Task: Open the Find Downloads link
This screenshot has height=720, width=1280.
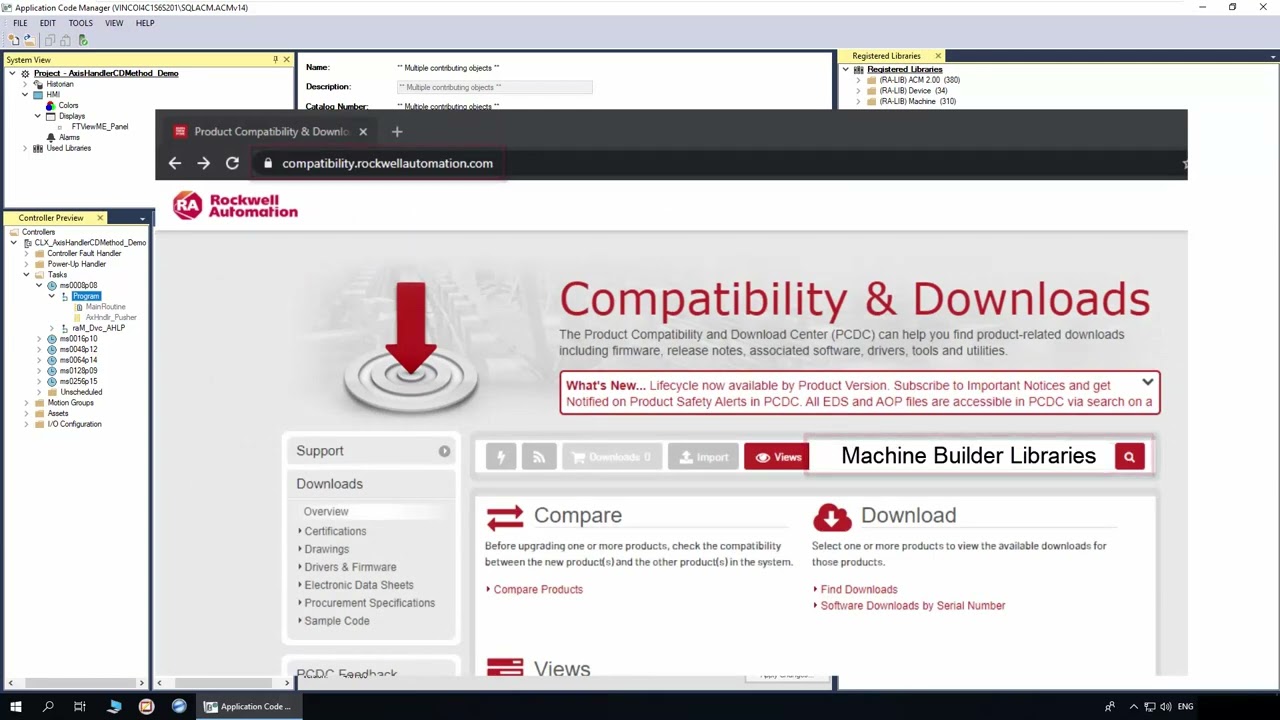Action: pos(859,589)
